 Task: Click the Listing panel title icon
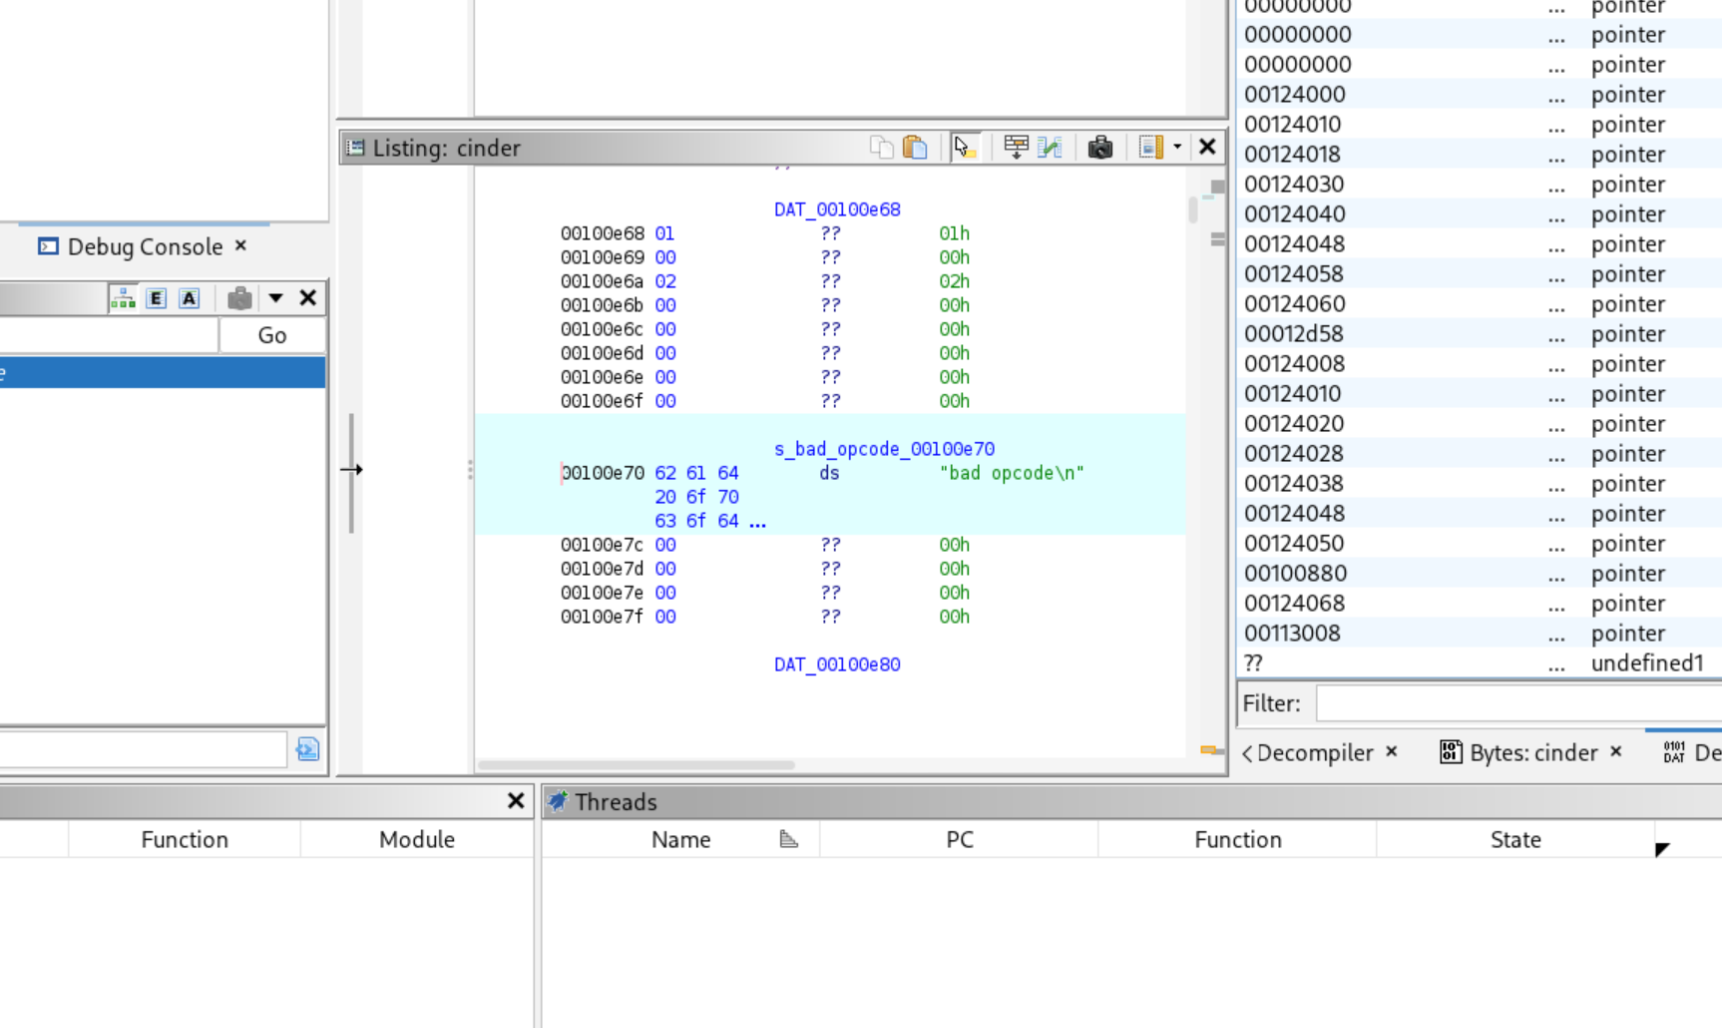(355, 148)
